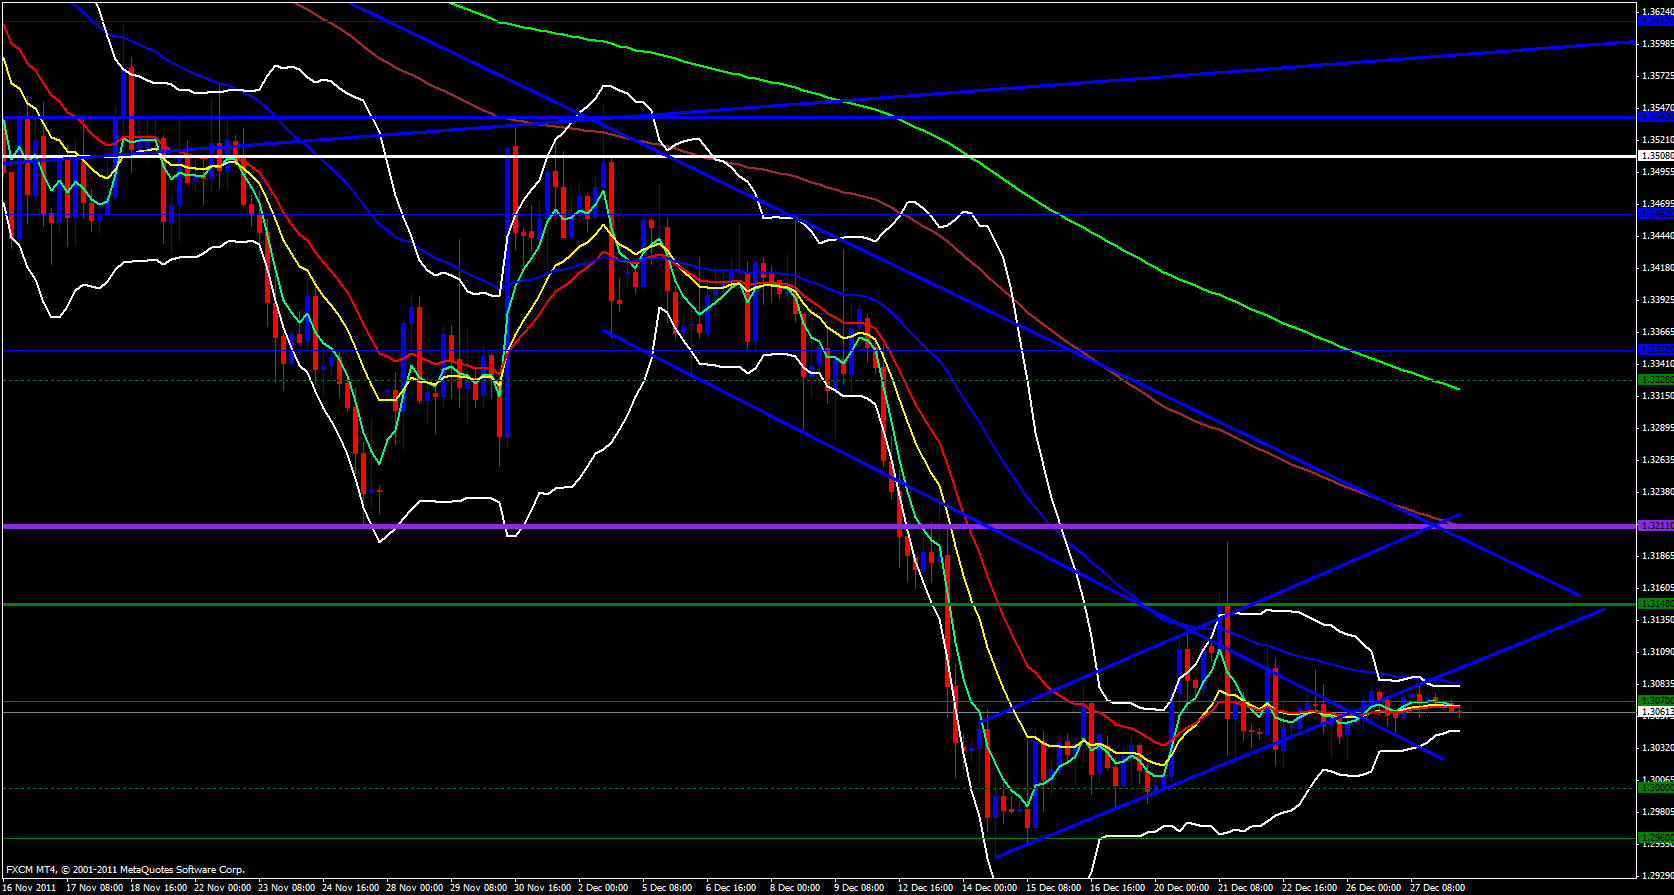Click the 20 Dec 00:00 time label
Screen dimensions: 1674x895
pyautogui.click(x=1182, y=888)
